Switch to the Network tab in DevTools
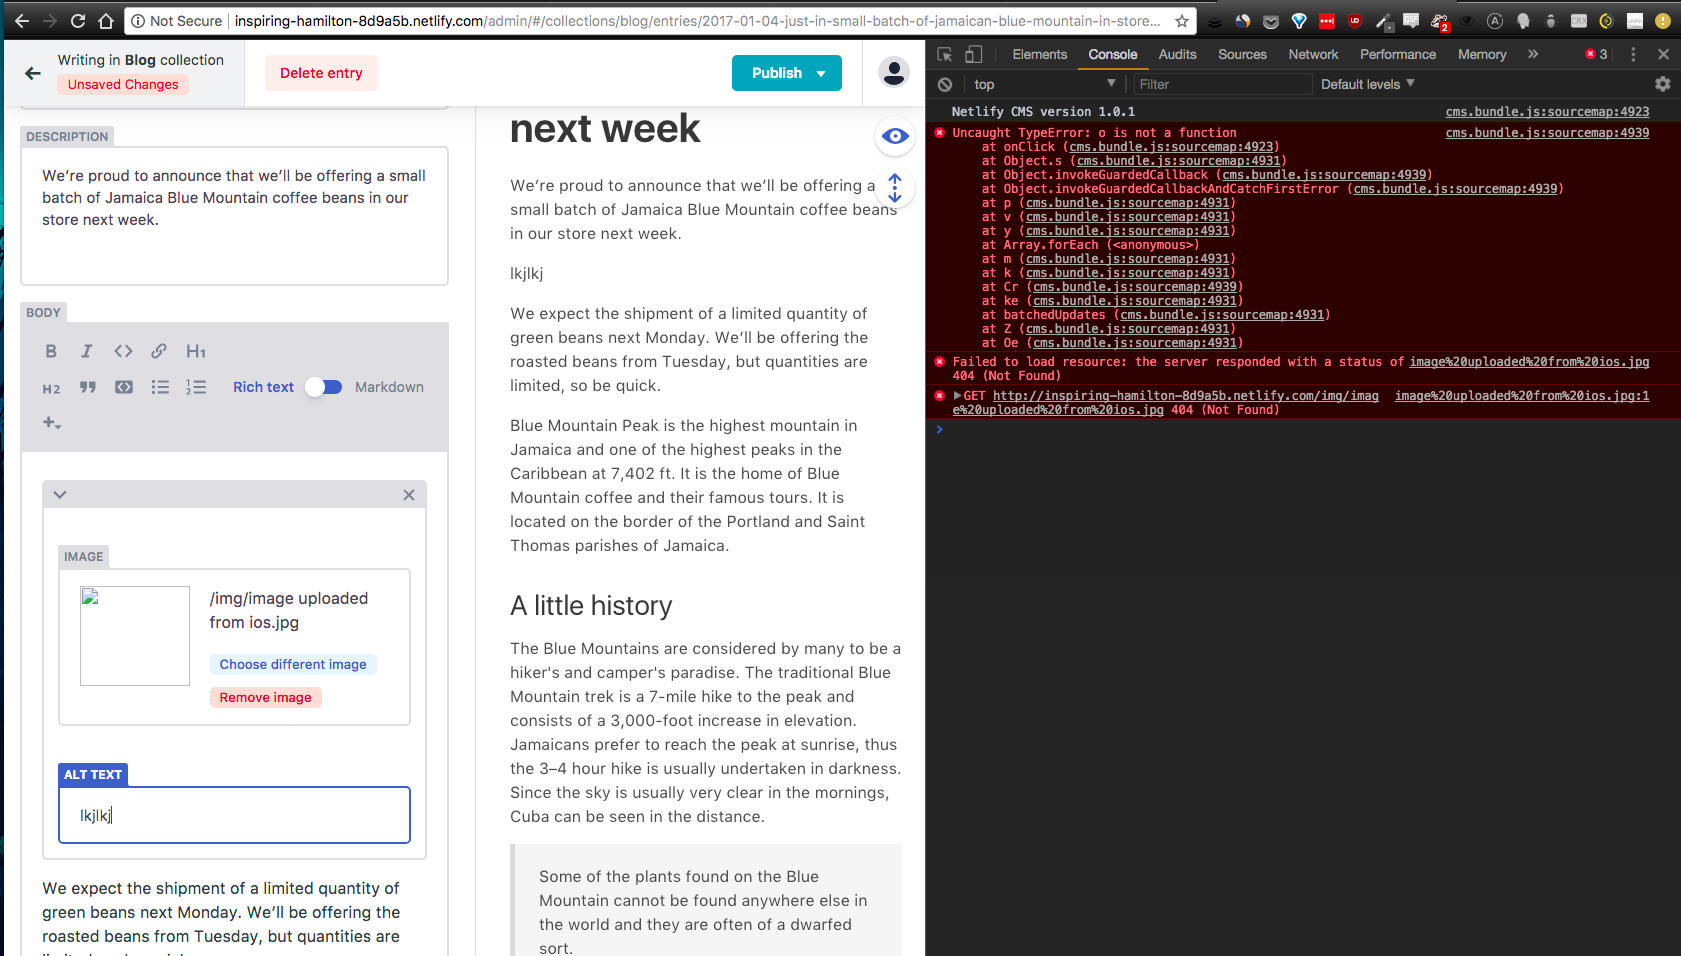 1312,54
